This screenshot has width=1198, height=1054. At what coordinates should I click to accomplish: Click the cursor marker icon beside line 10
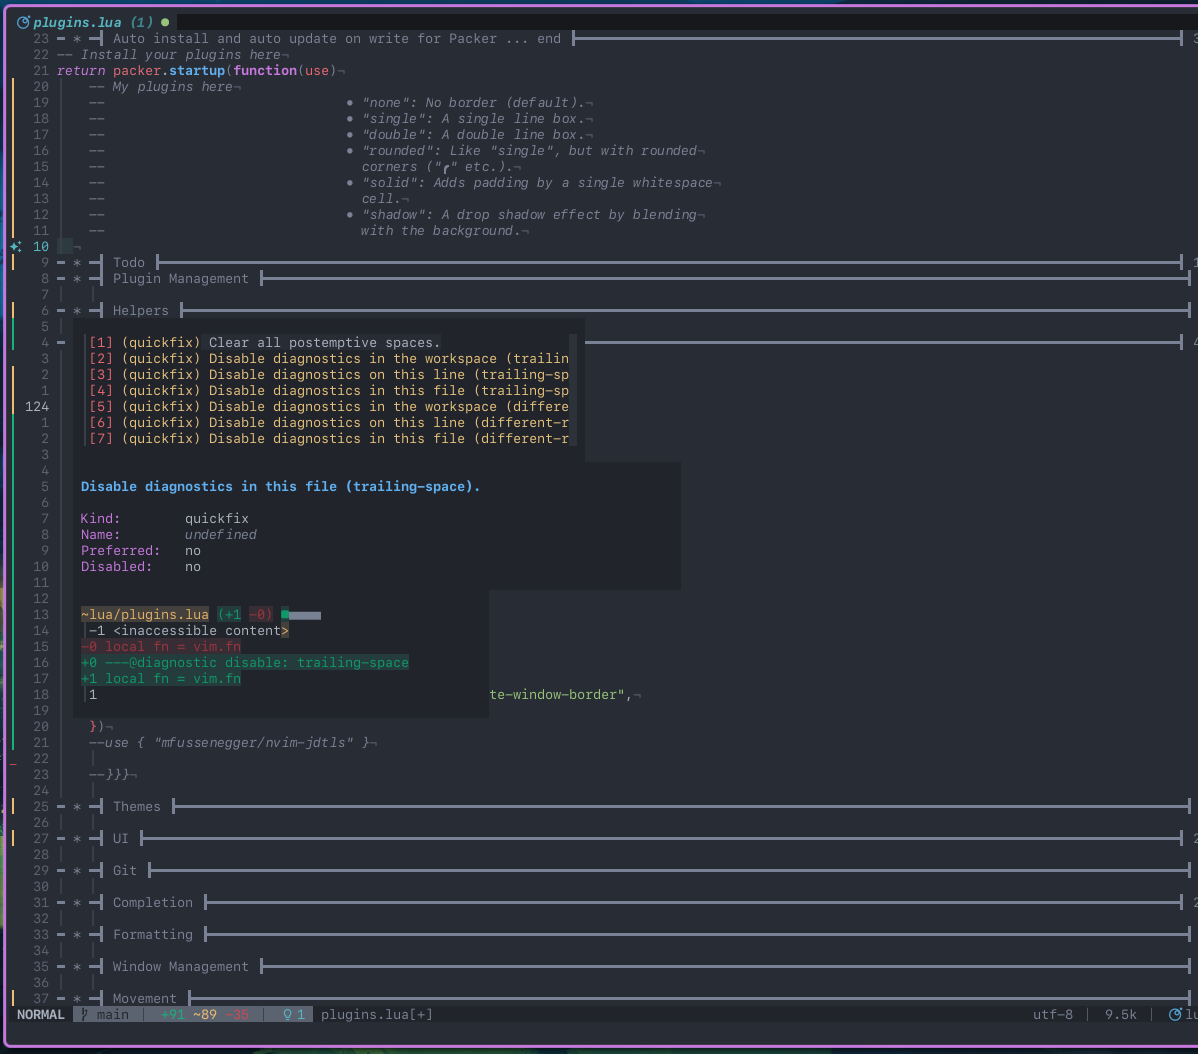(14, 246)
